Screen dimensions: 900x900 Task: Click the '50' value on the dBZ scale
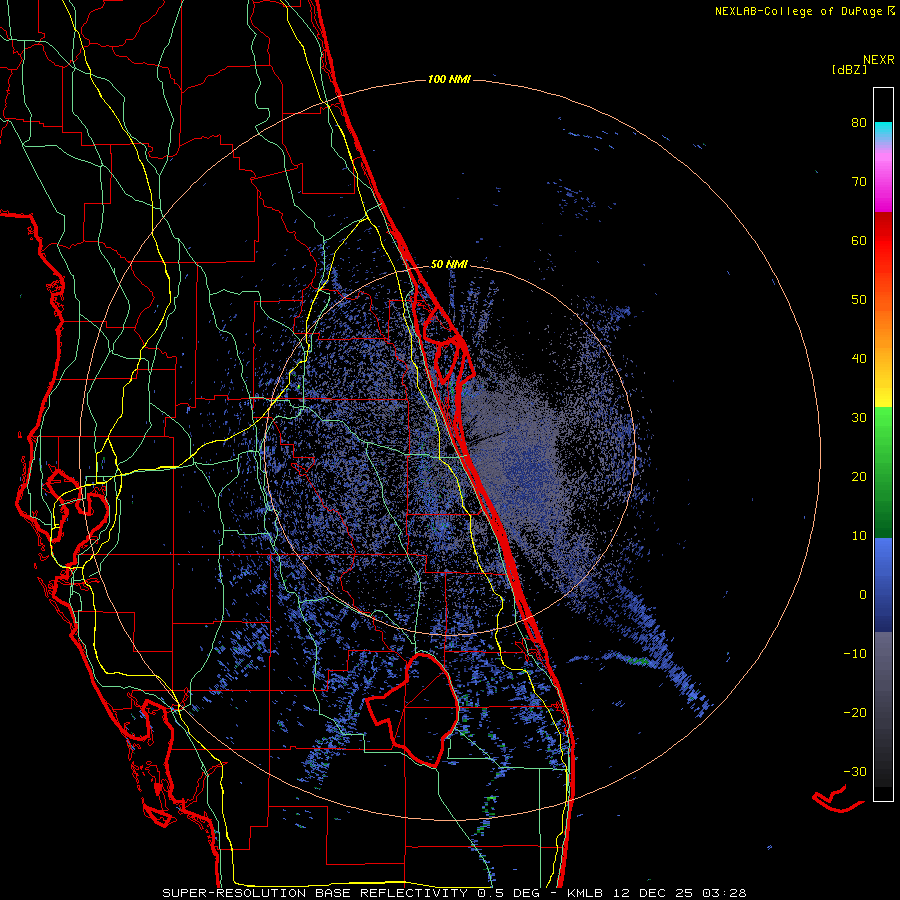point(859,300)
